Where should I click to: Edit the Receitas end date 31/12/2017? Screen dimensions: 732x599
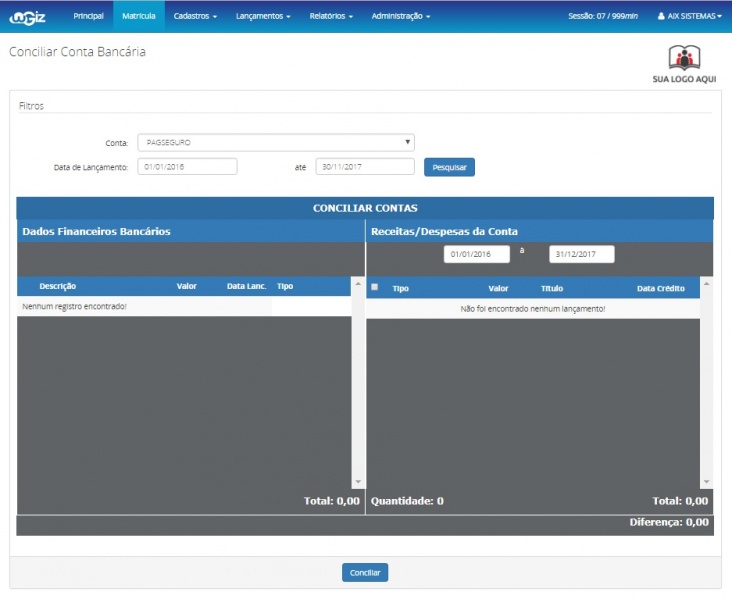[581, 254]
